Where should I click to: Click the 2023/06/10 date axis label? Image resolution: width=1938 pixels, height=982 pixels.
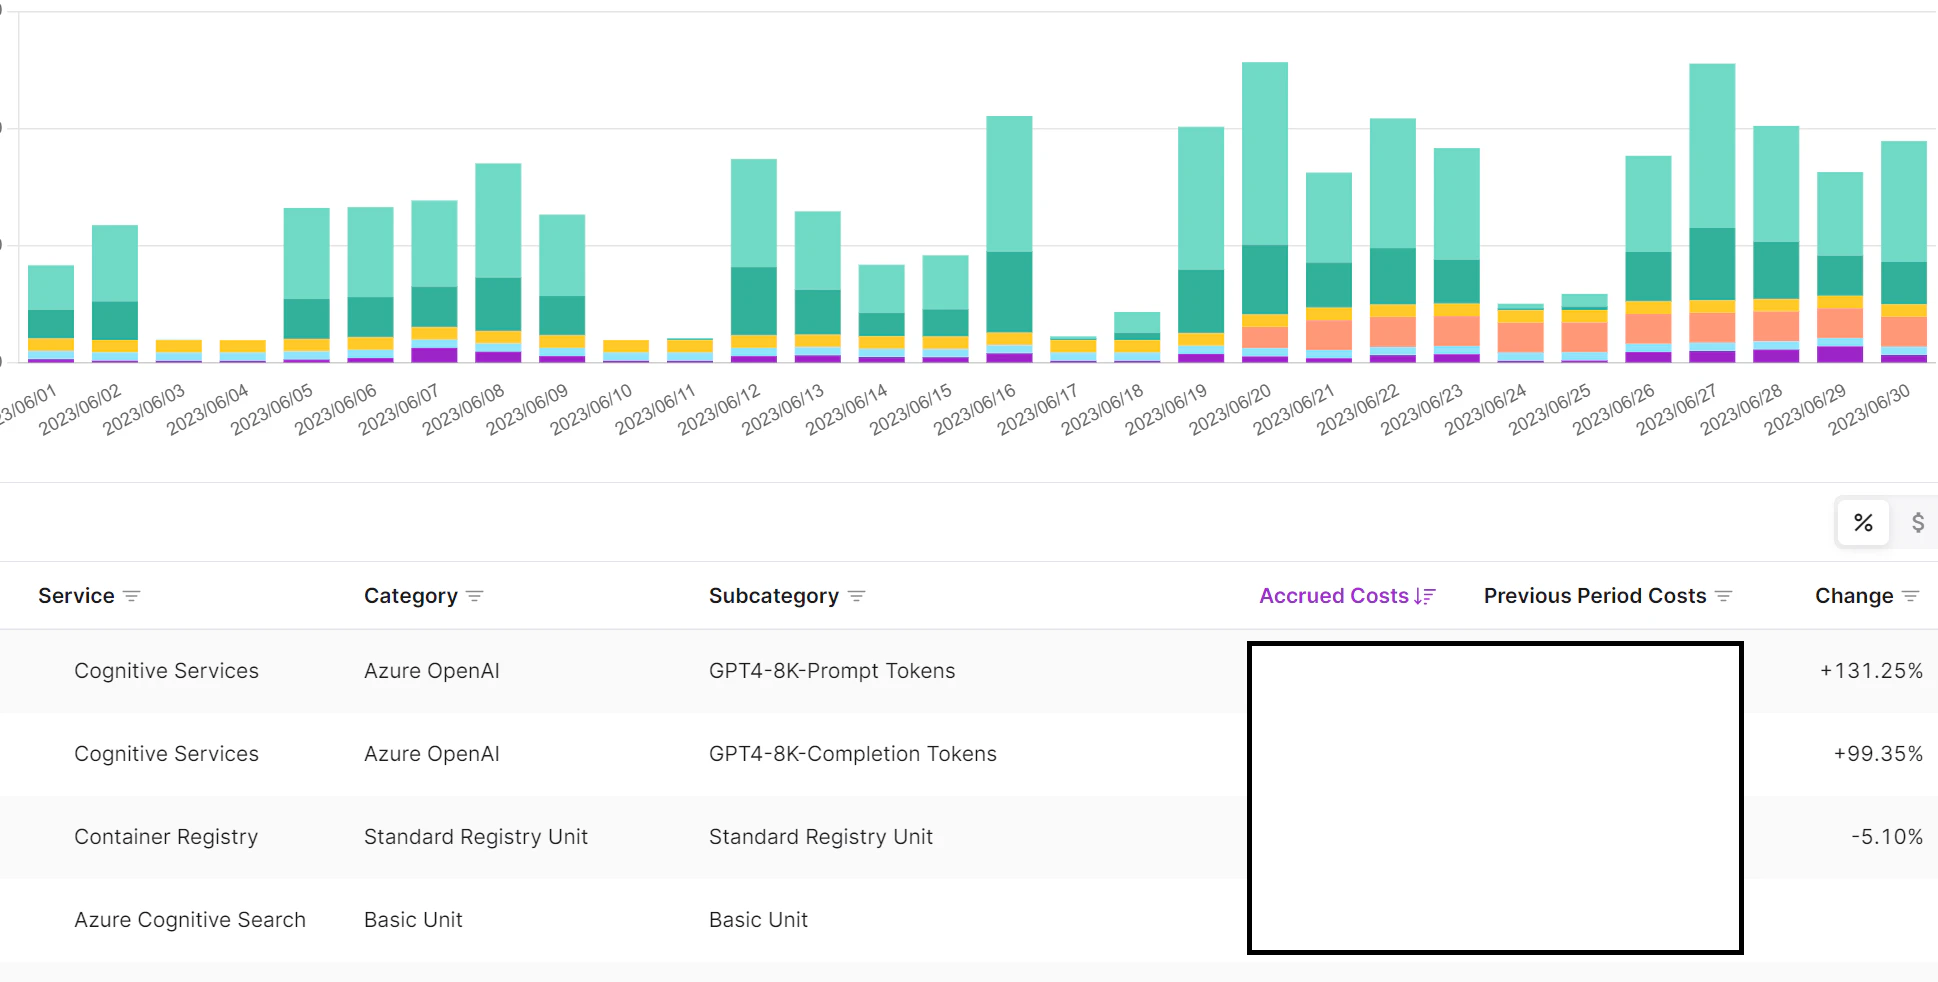pyautogui.click(x=591, y=410)
